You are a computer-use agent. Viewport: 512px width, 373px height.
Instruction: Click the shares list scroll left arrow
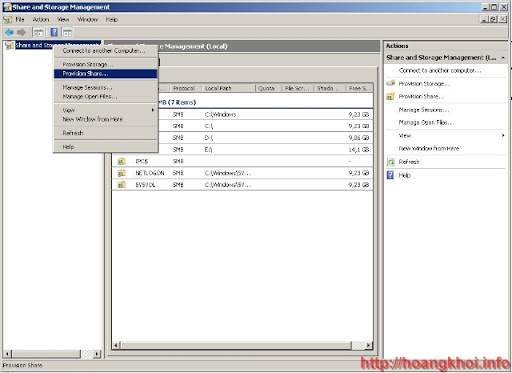click(x=116, y=345)
